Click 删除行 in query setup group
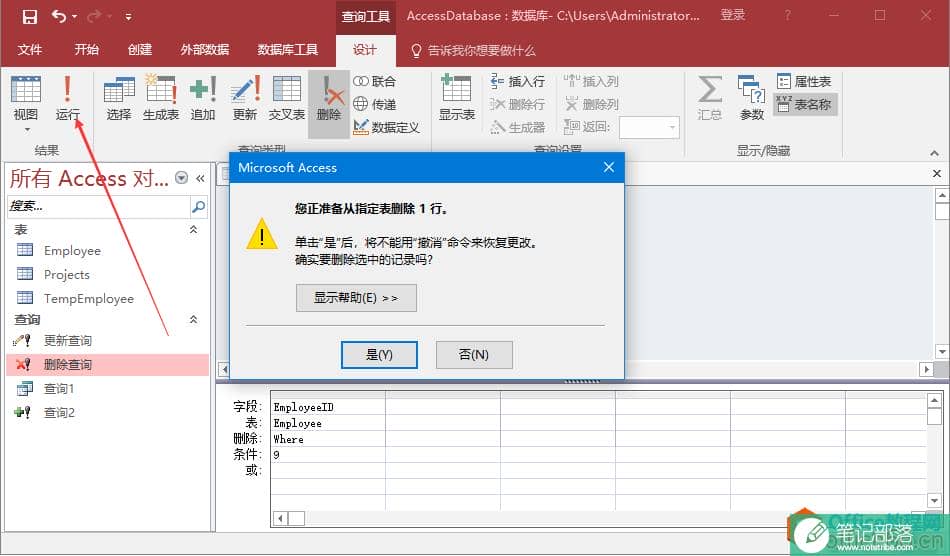Viewport: 950px width, 556px height. (517, 104)
